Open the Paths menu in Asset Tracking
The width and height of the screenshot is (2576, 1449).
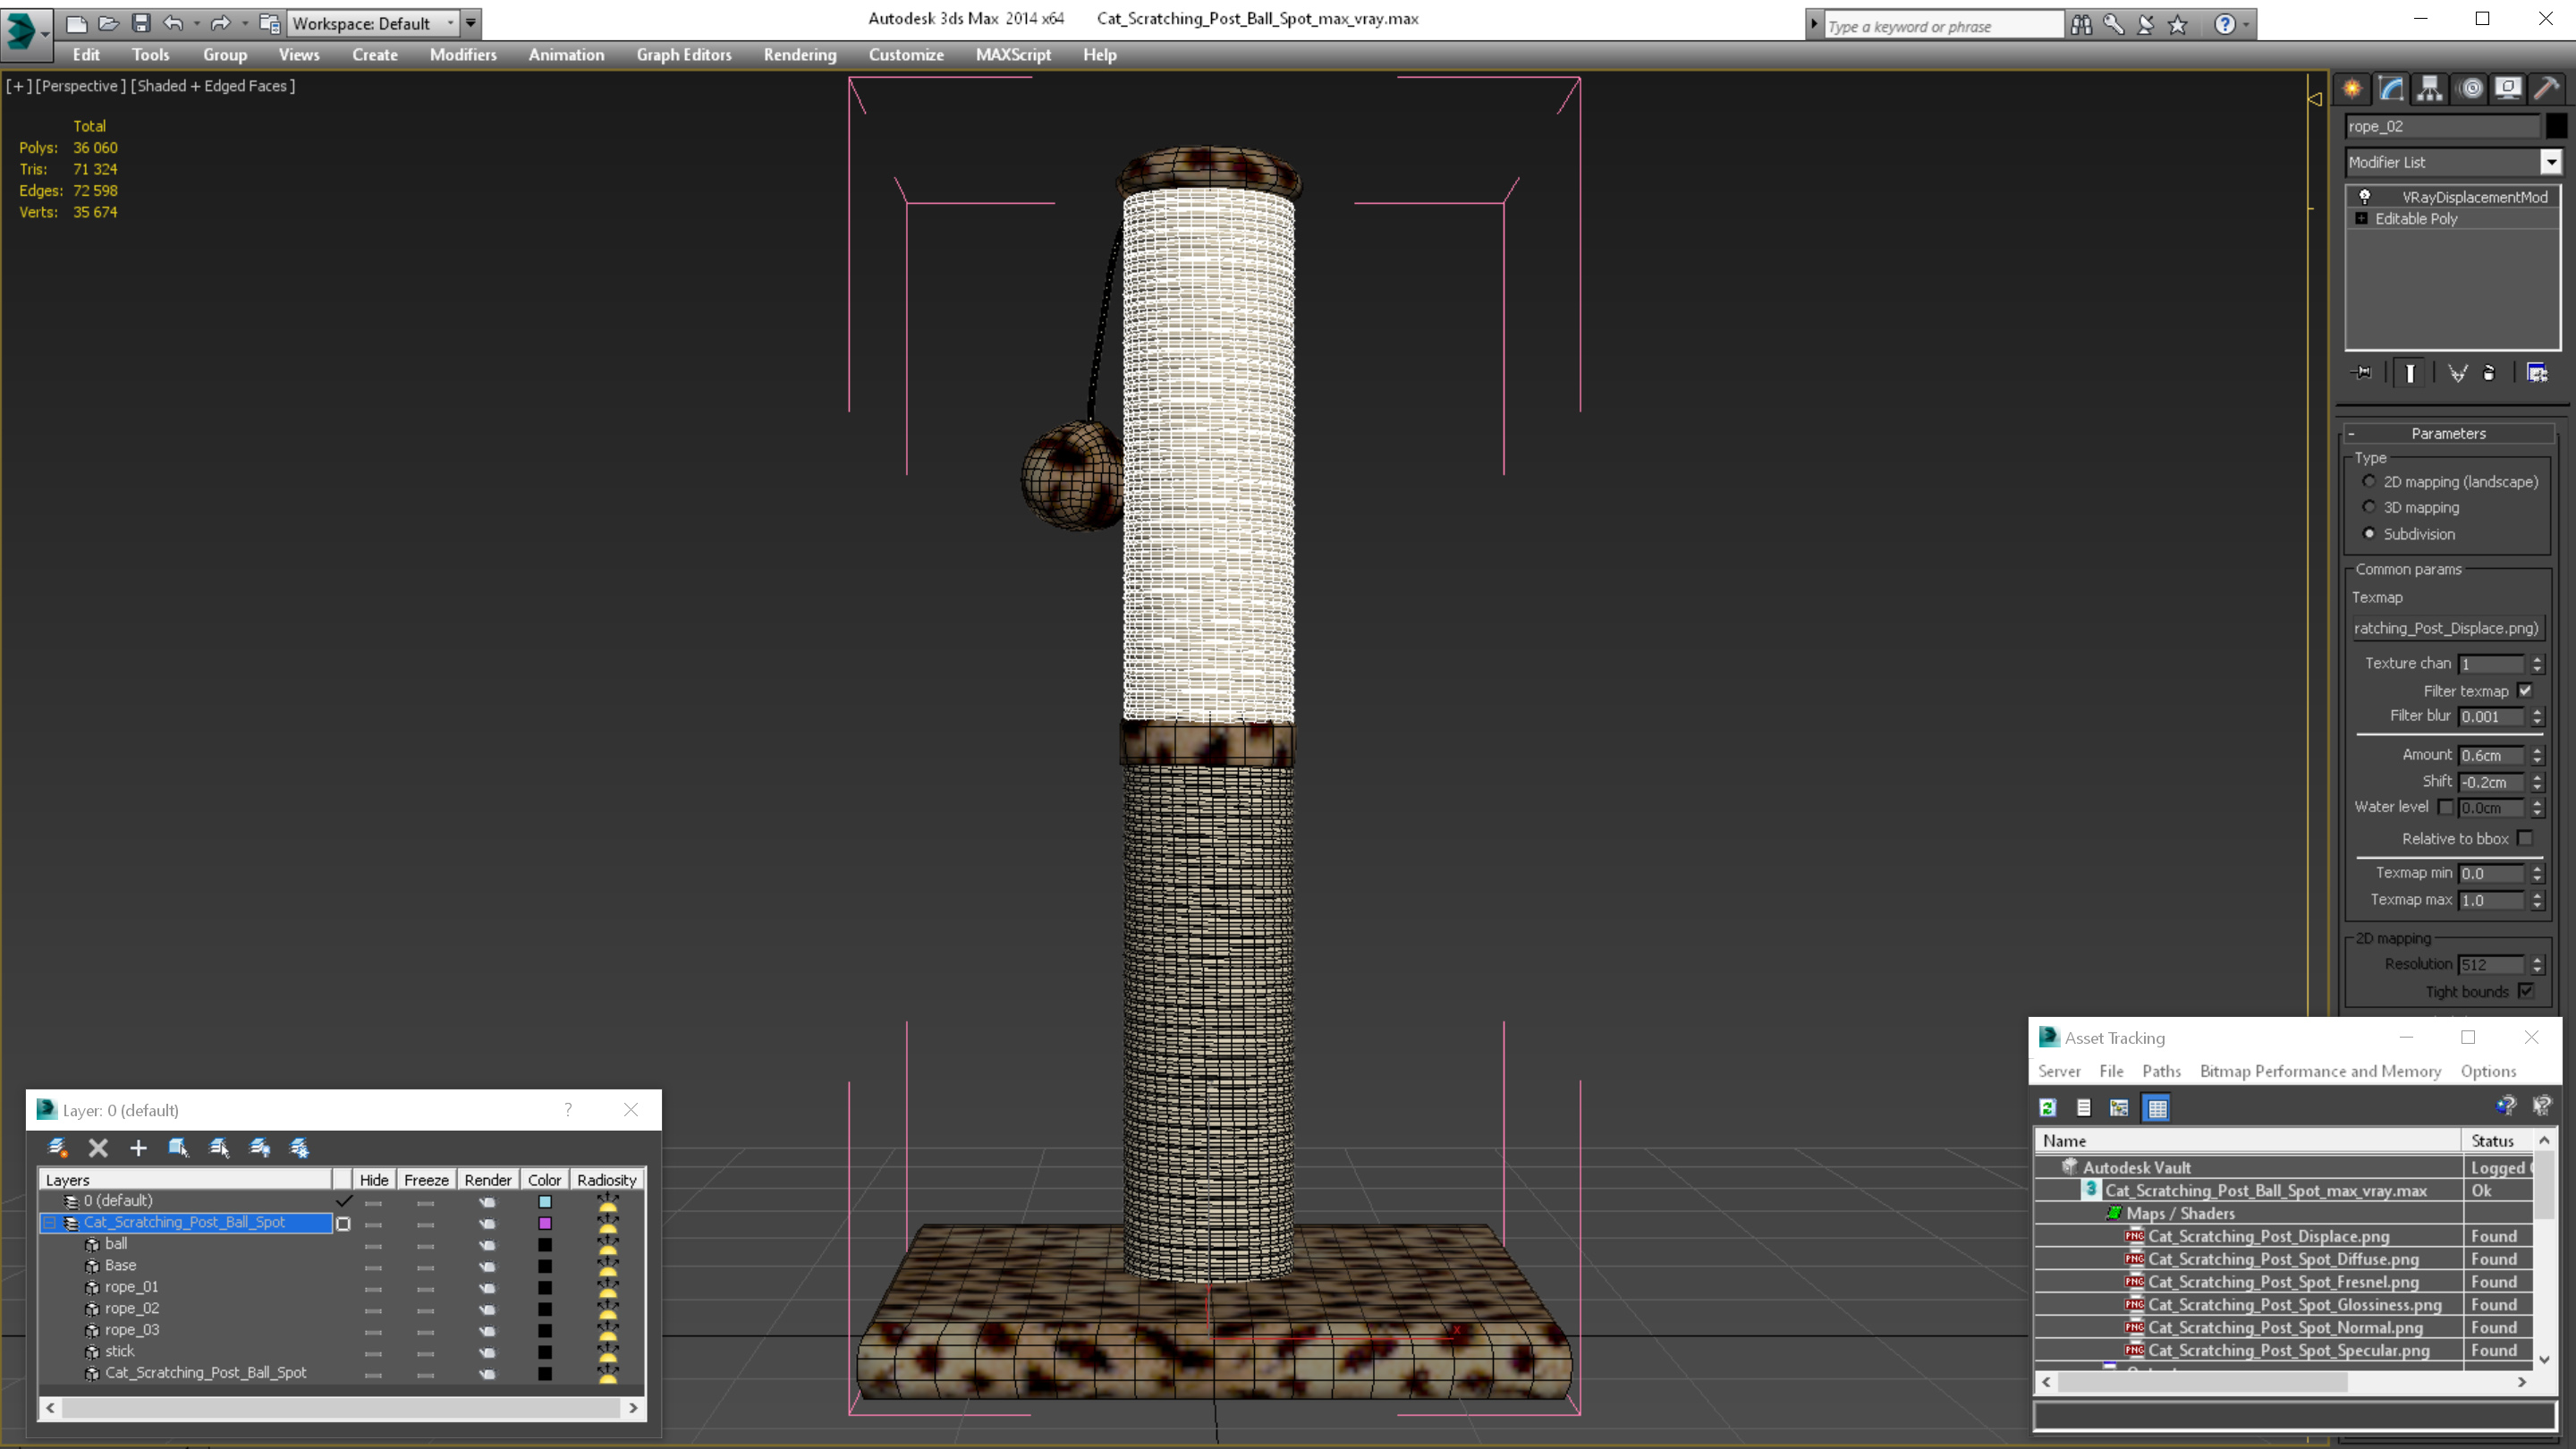tap(2161, 1071)
